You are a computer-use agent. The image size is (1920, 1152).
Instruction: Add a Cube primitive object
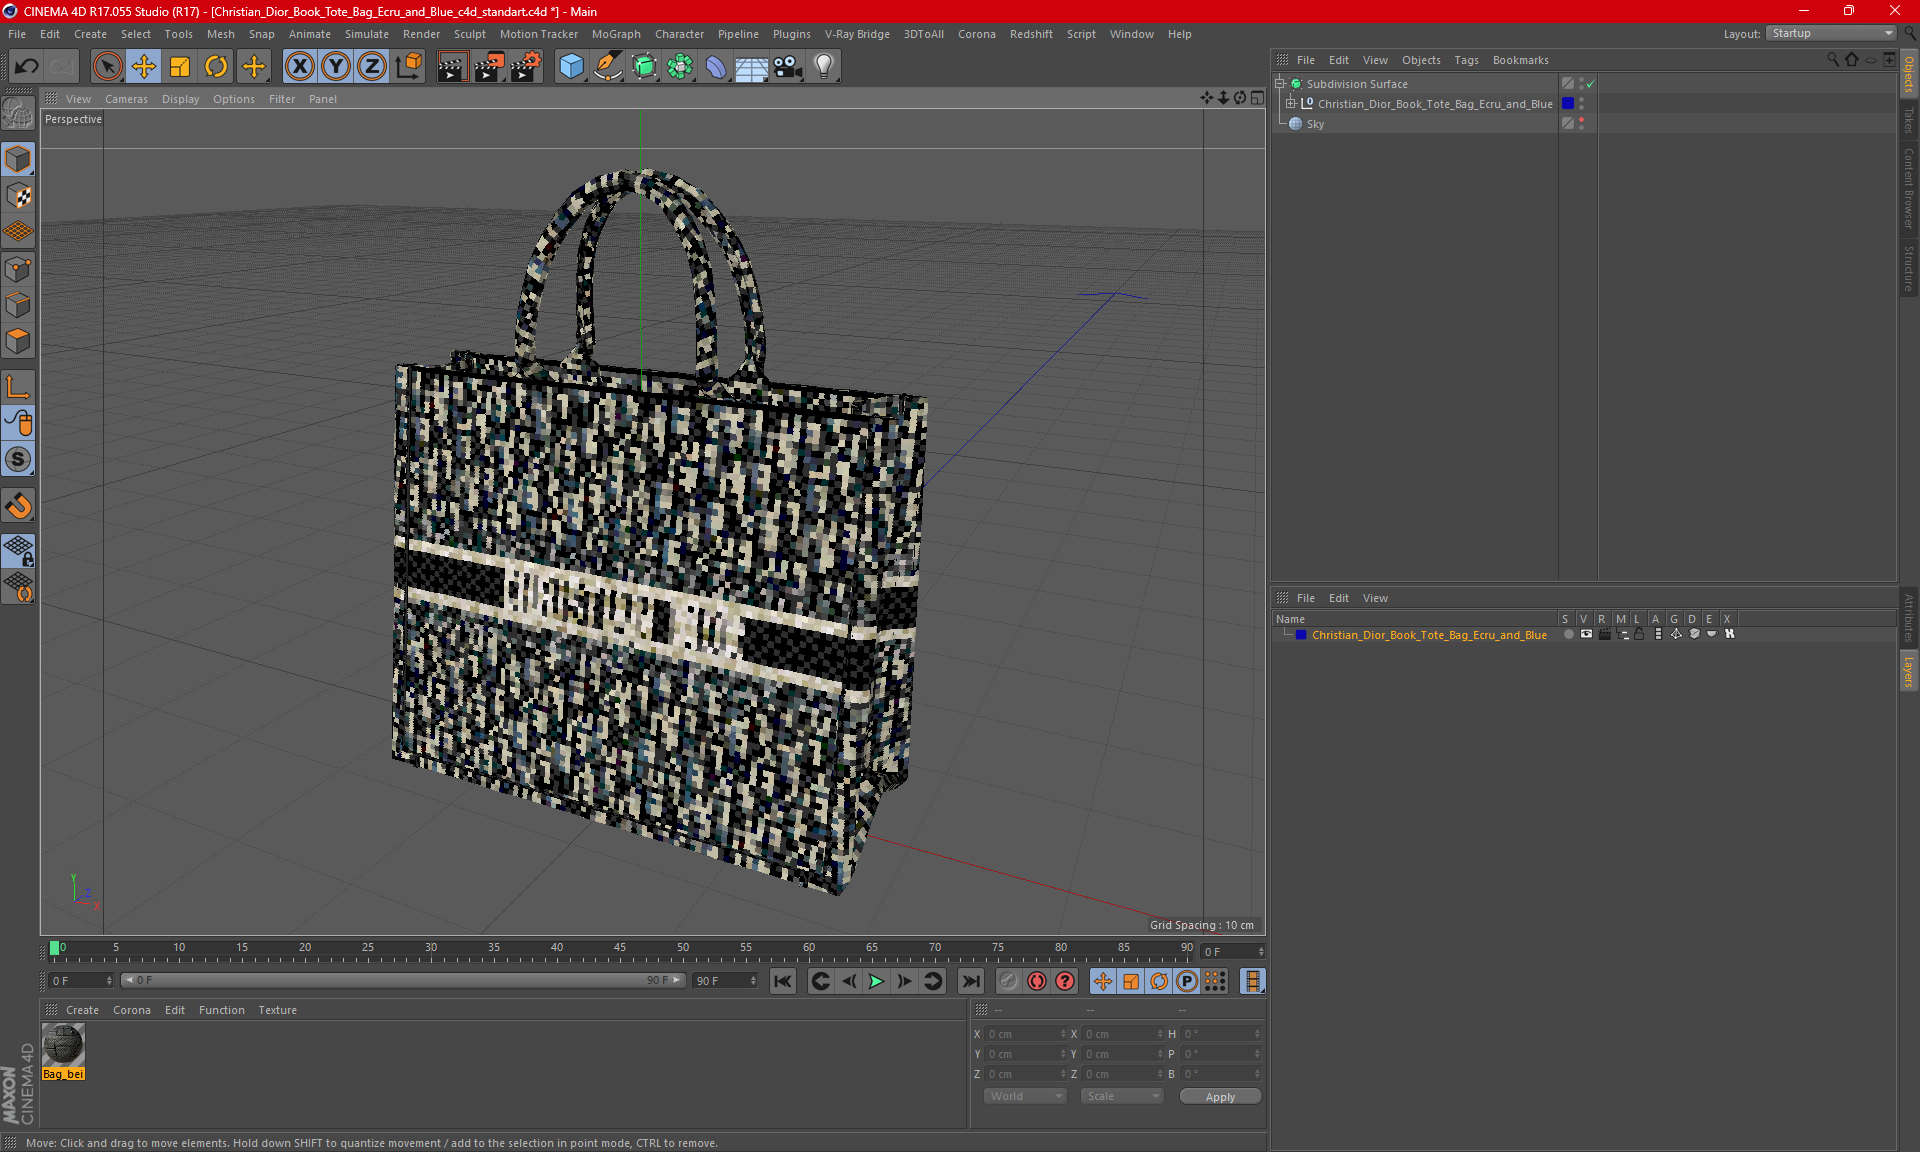pyautogui.click(x=571, y=66)
